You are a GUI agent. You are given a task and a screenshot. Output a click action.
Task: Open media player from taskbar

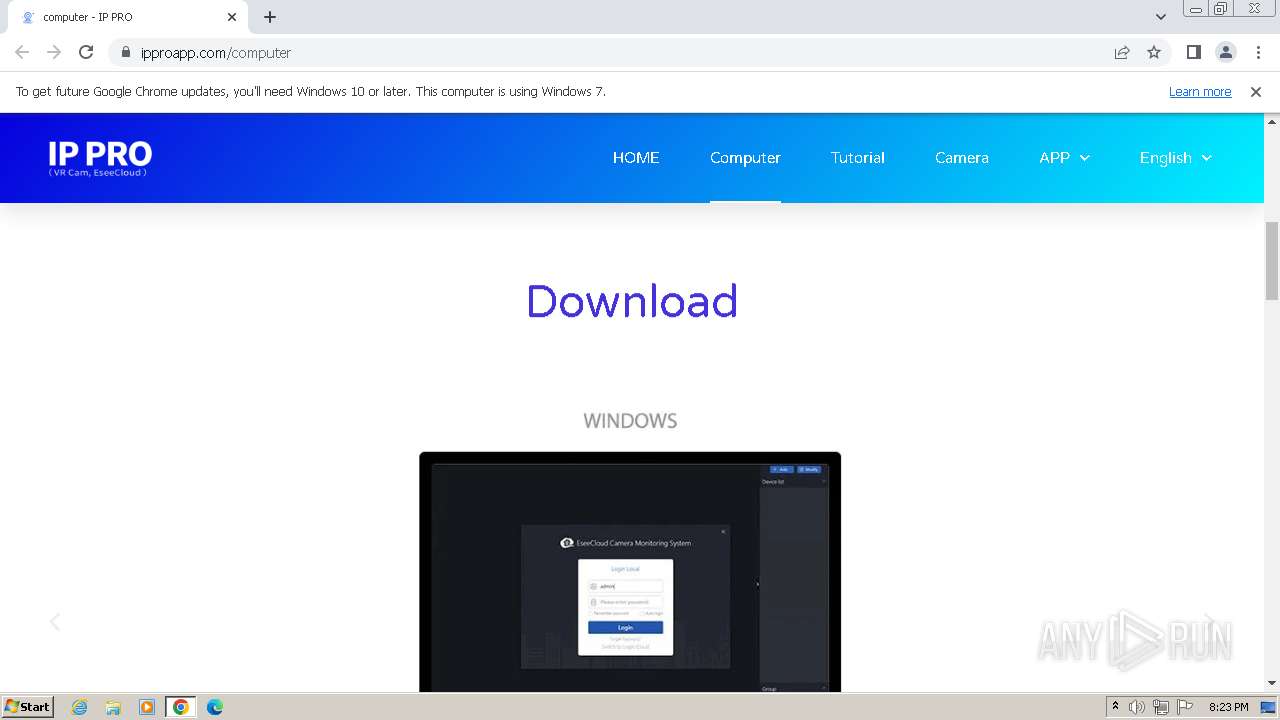coord(147,707)
